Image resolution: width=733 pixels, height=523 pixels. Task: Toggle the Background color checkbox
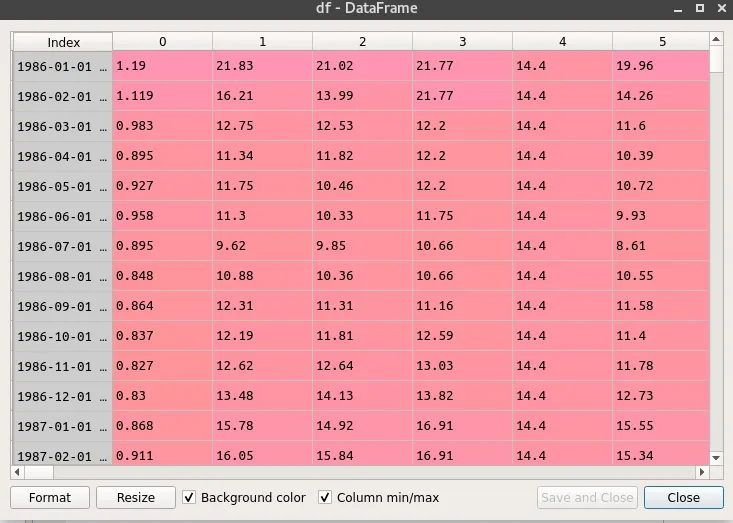coord(189,497)
